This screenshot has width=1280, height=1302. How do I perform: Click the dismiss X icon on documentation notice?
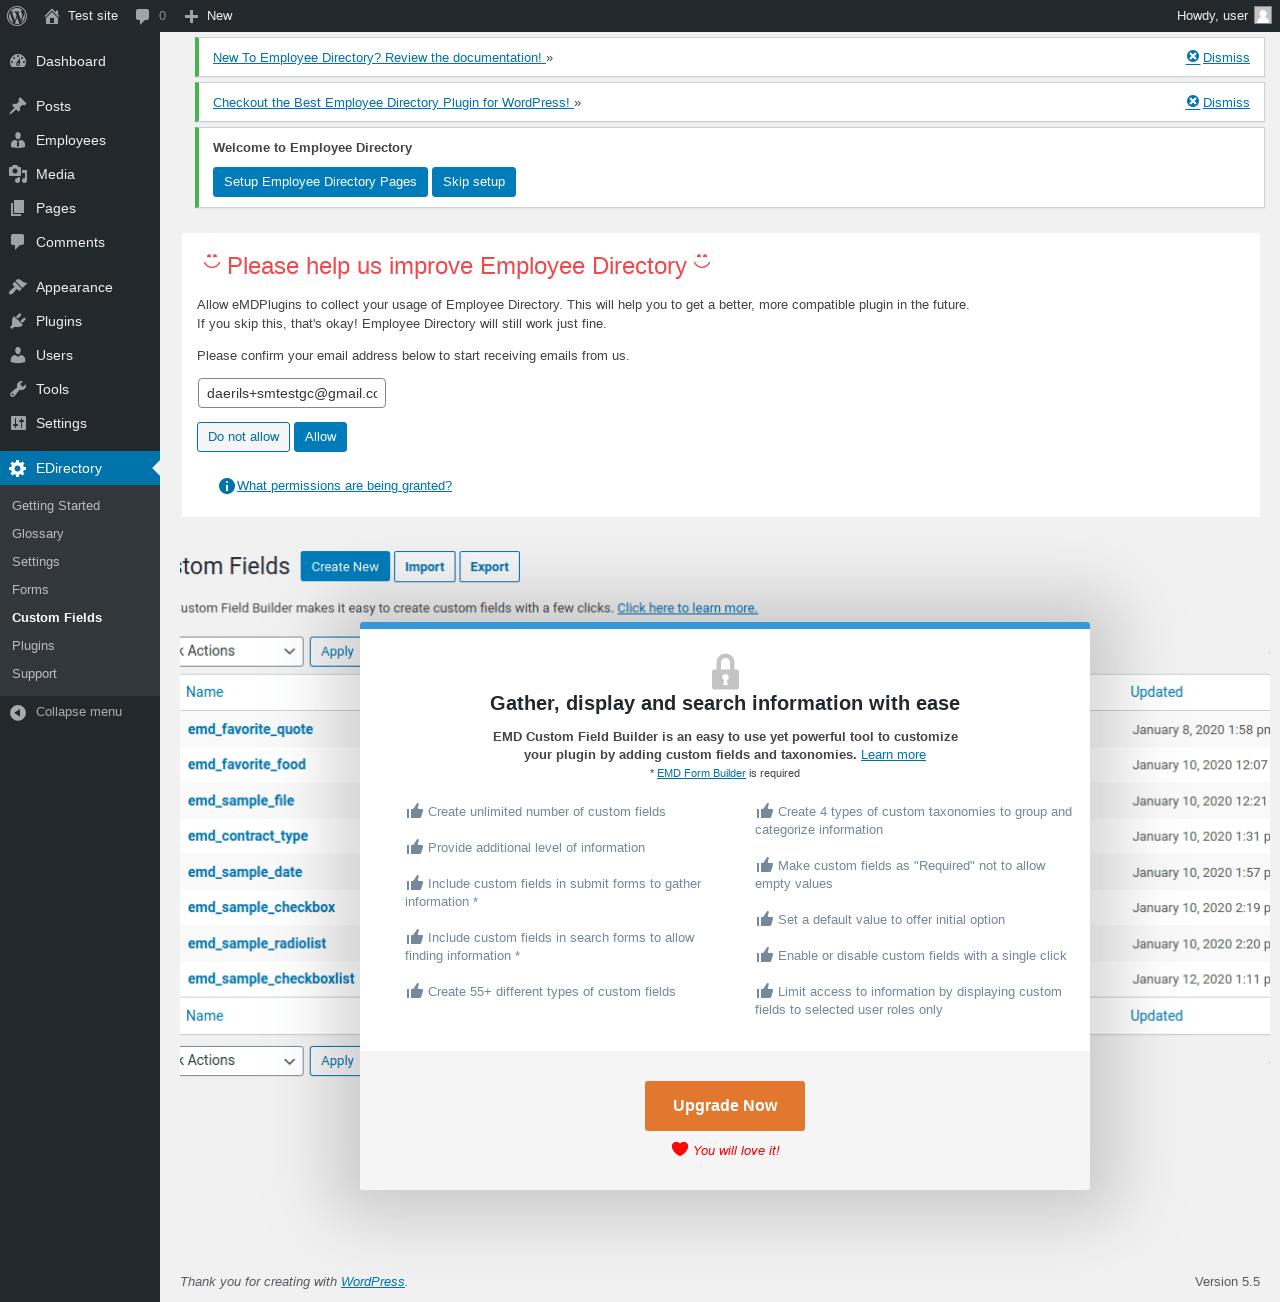coord(1193,57)
